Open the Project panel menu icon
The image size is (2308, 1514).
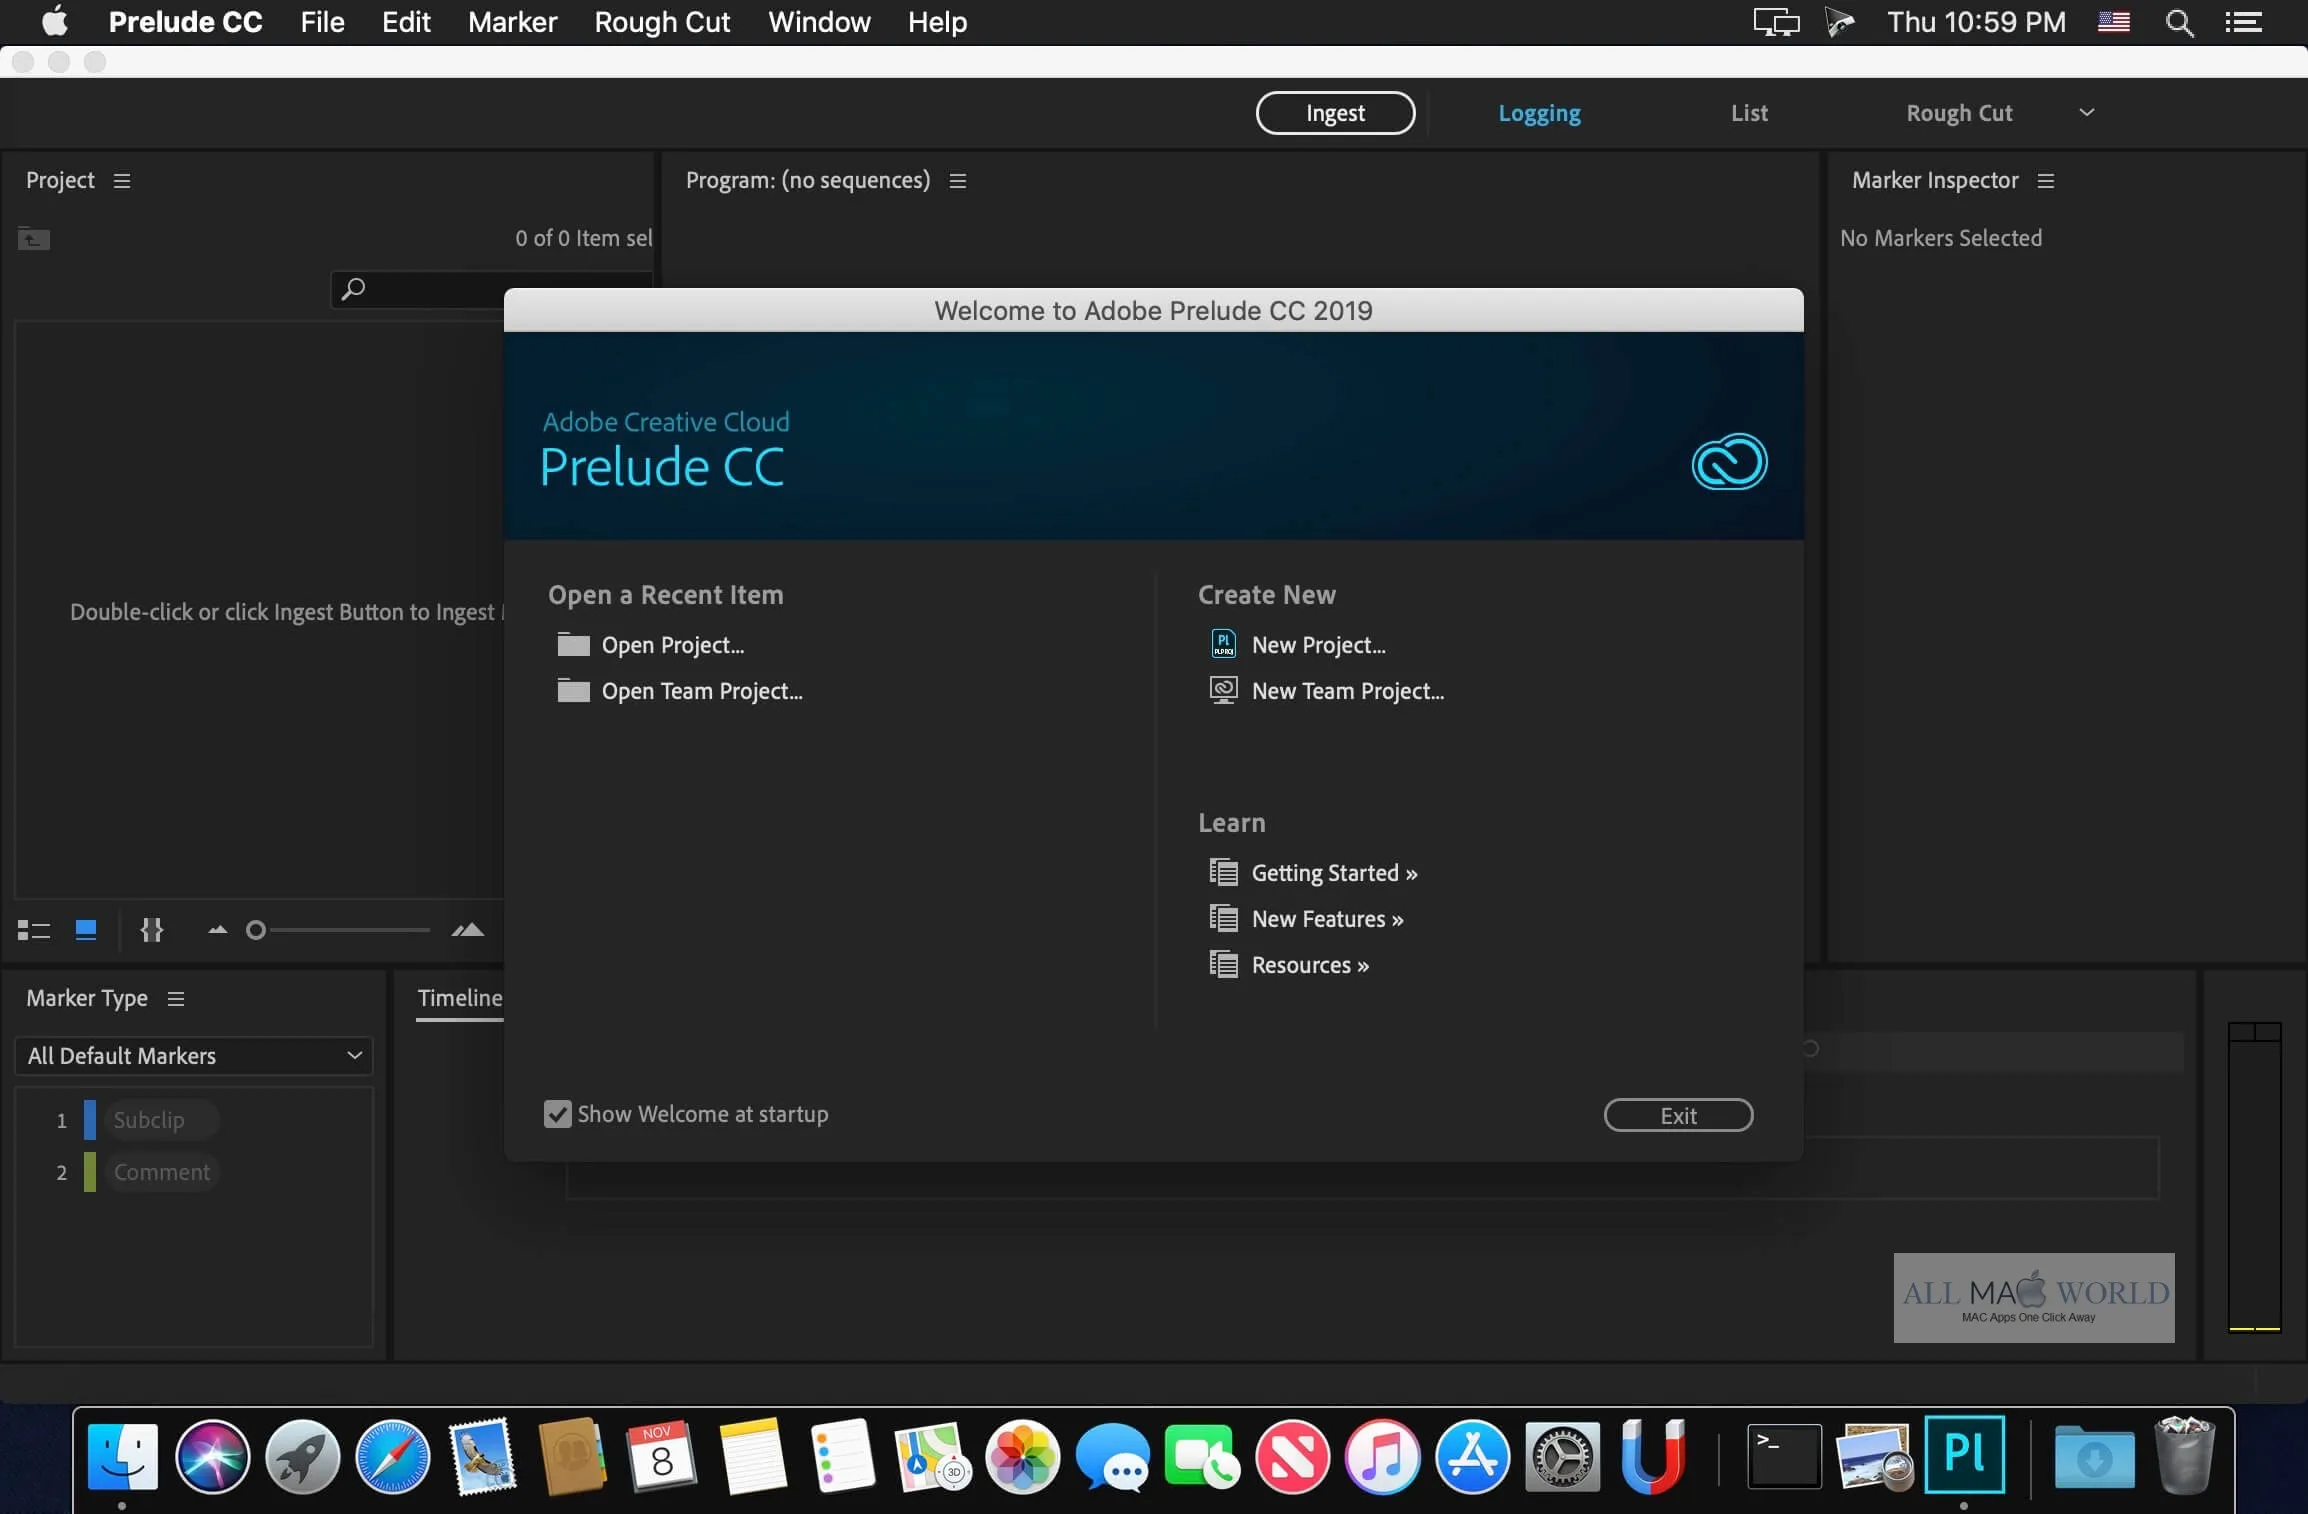coord(122,181)
